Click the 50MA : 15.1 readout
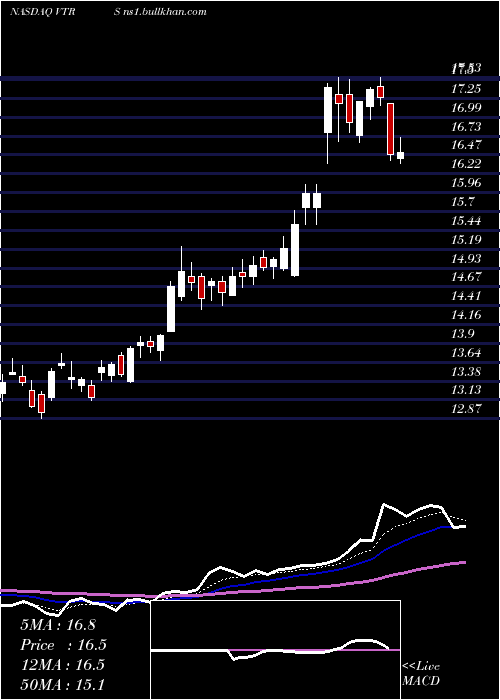 click(x=62, y=684)
